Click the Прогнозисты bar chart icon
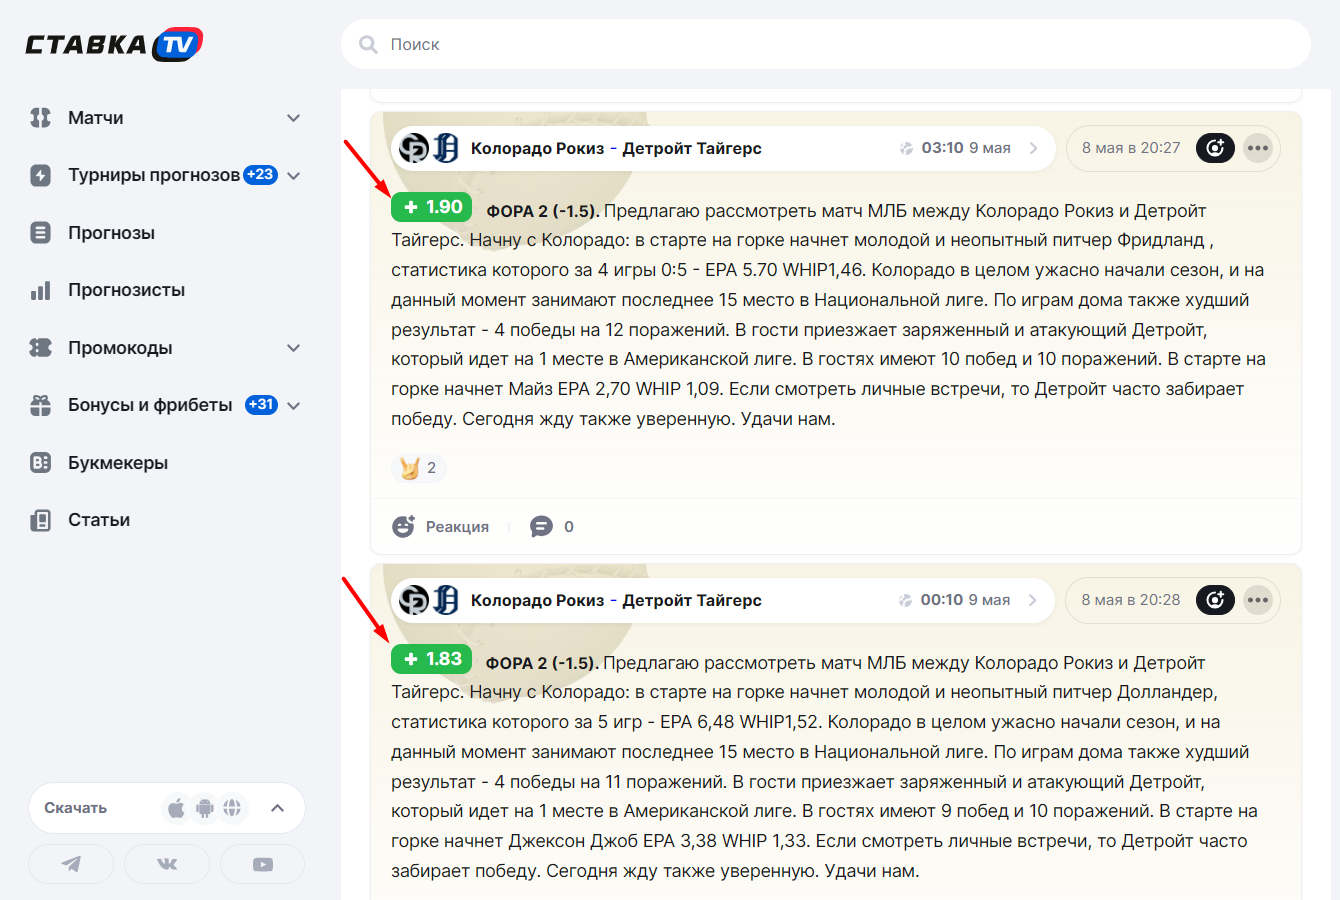The image size is (1340, 900). 41,290
